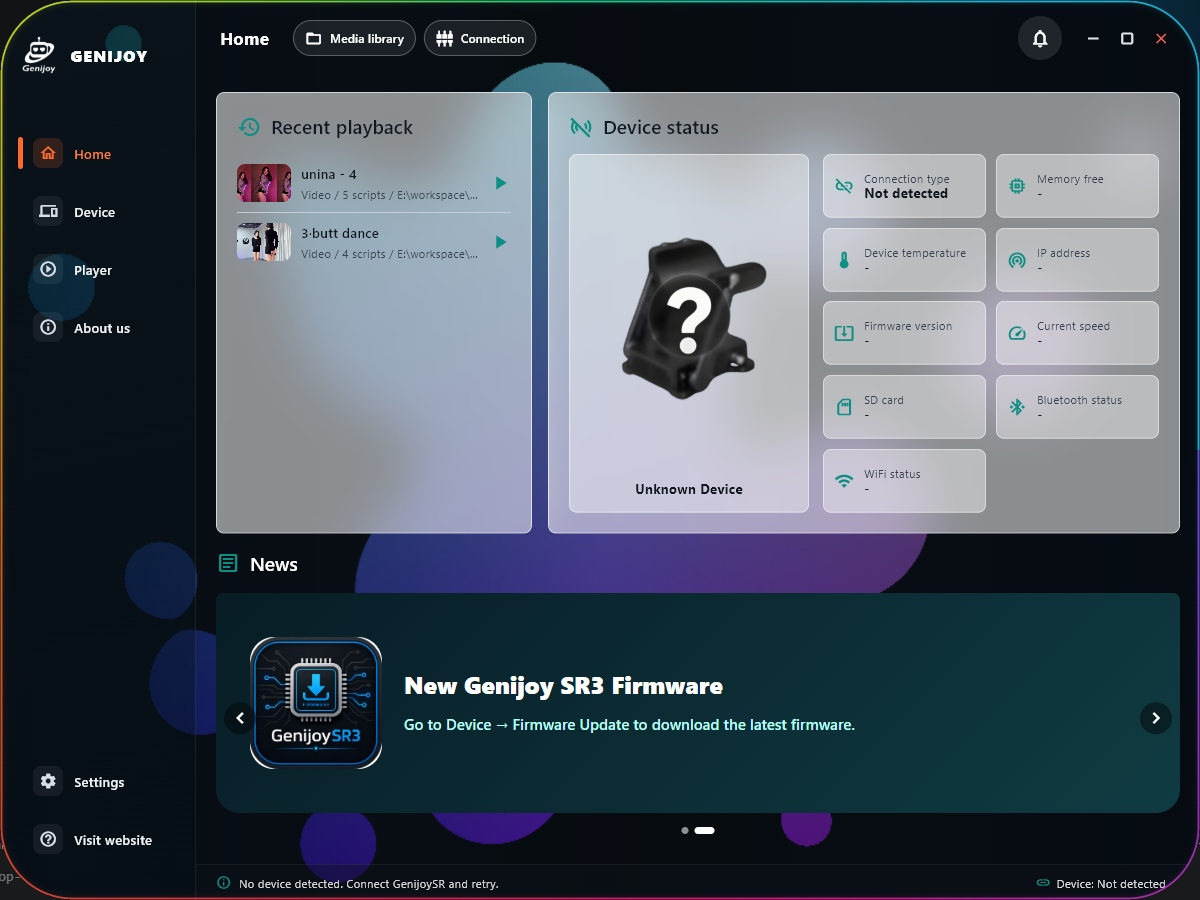This screenshot has width=1200, height=900.
Task: Select the unina - 4 thumbnail
Action: pos(264,183)
